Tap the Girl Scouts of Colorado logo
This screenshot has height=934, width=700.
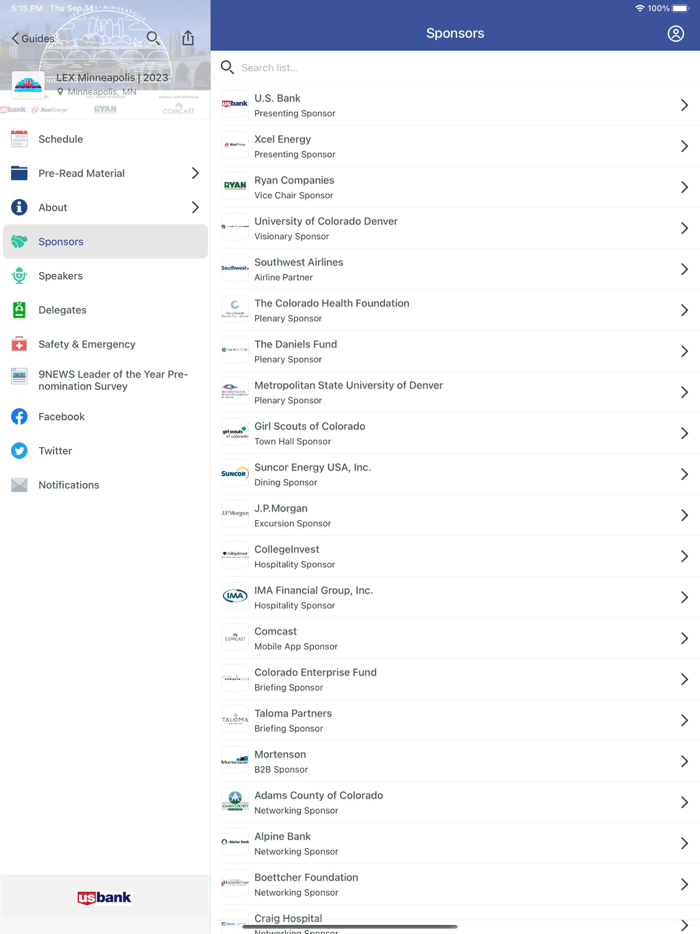coord(235,432)
